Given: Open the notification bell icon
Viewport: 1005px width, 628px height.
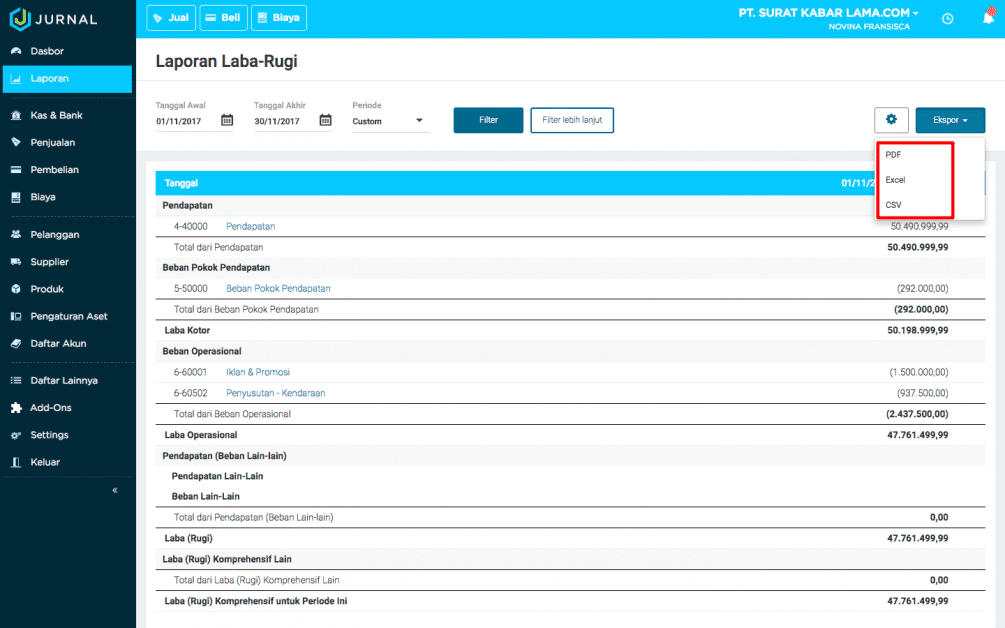Looking at the screenshot, I should tap(988, 18).
